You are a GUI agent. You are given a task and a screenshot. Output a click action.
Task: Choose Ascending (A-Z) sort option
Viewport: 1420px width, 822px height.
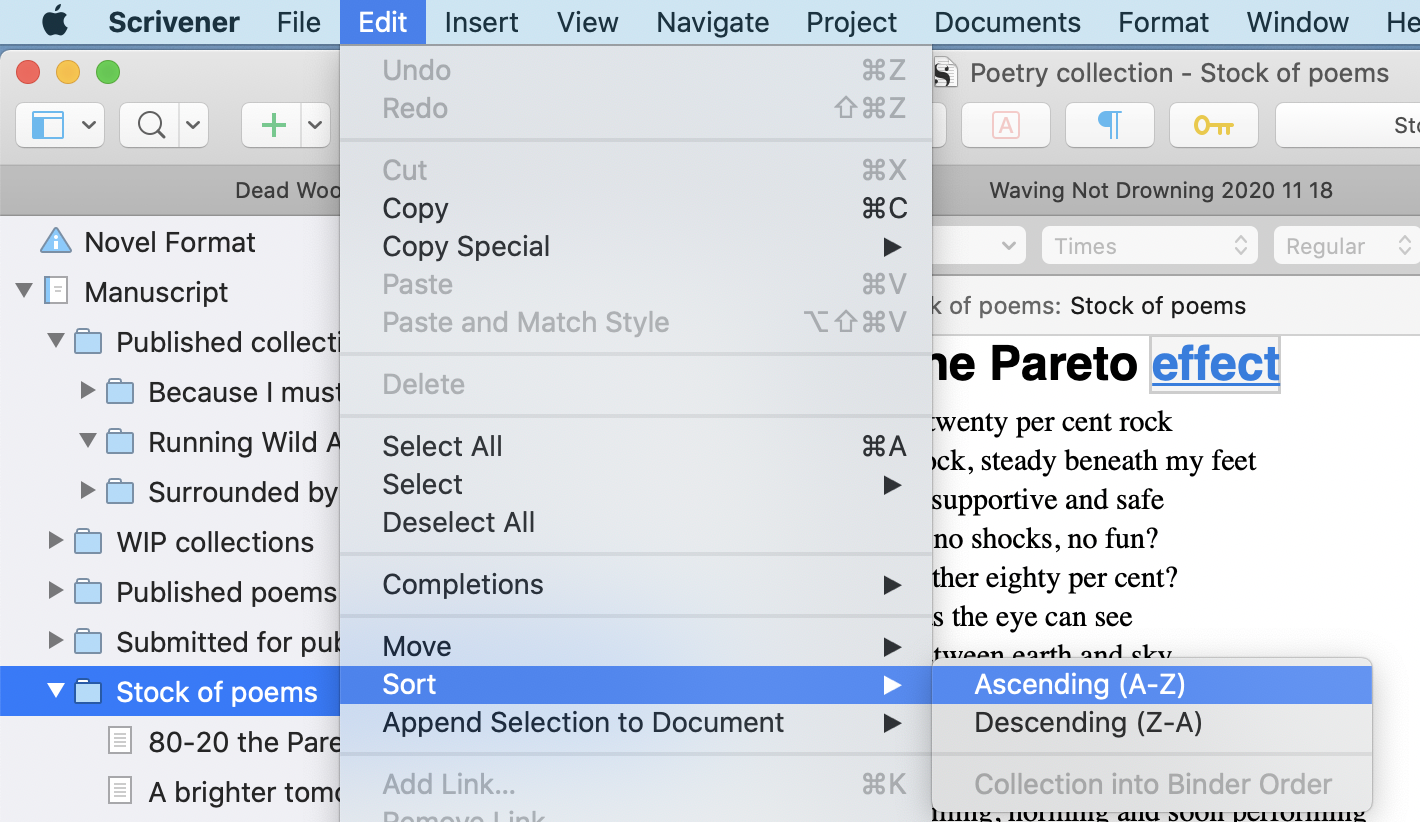click(1151, 684)
